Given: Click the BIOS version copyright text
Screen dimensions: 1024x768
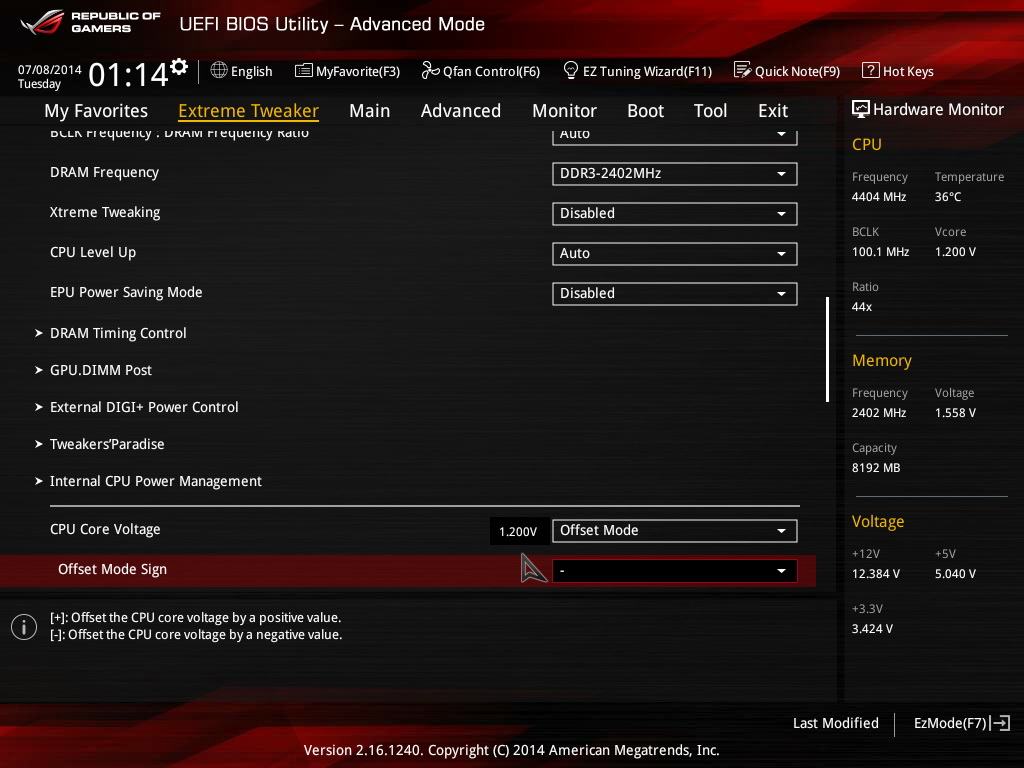Looking at the screenshot, I should coord(511,750).
